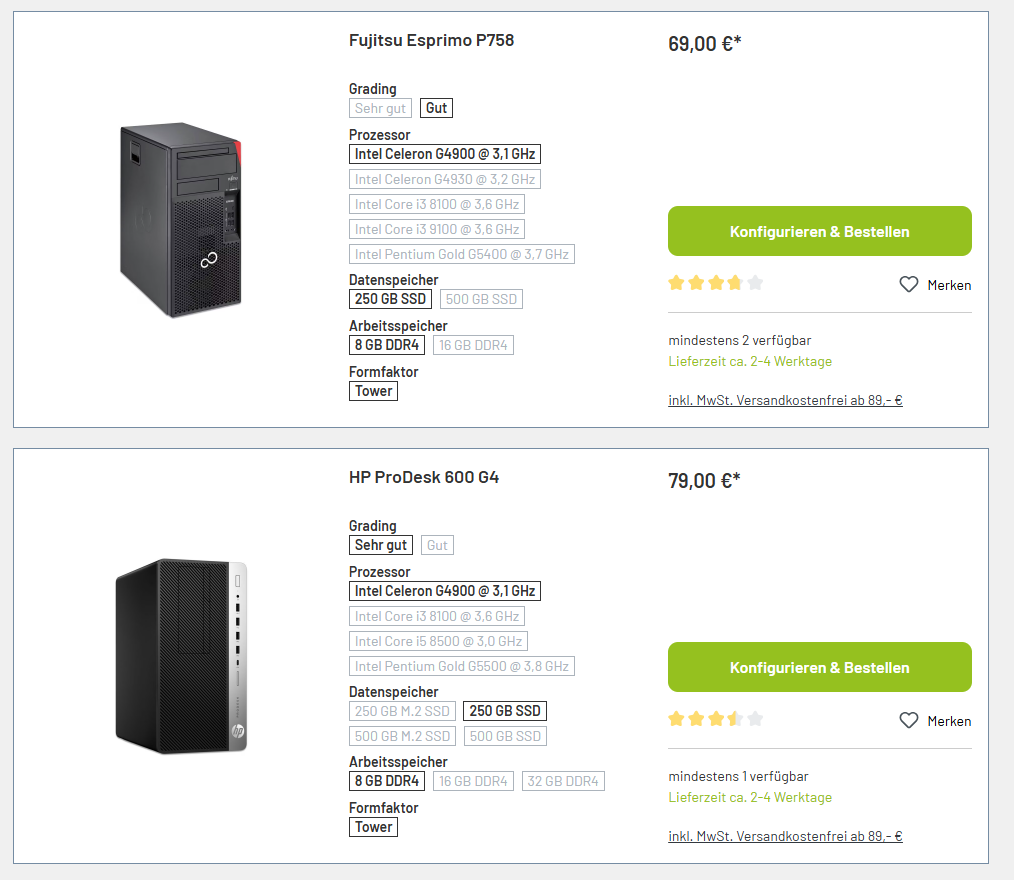Image resolution: width=1014 pixels, height=880 pixels.
Task: Open the Fujitsu Esprimo P758 product image
Action: pyautogui.click(x=180, y=220)
